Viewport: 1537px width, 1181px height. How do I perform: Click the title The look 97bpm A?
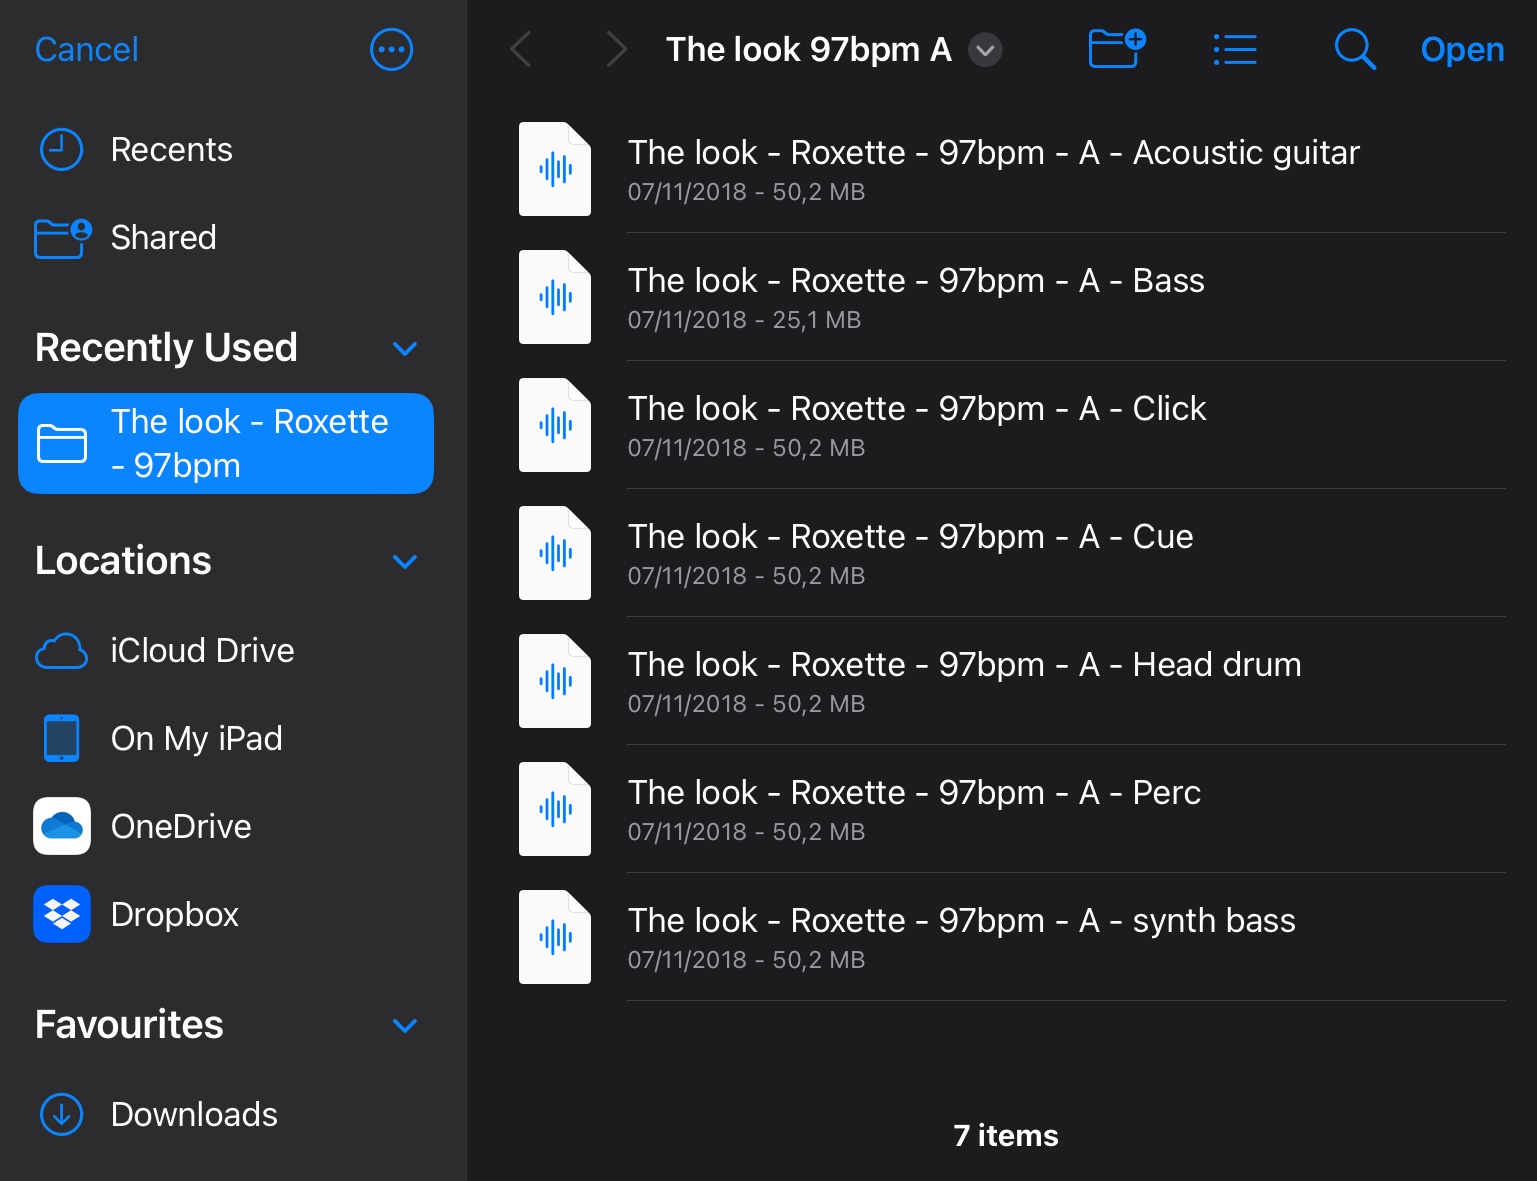(x=809, y=49)
